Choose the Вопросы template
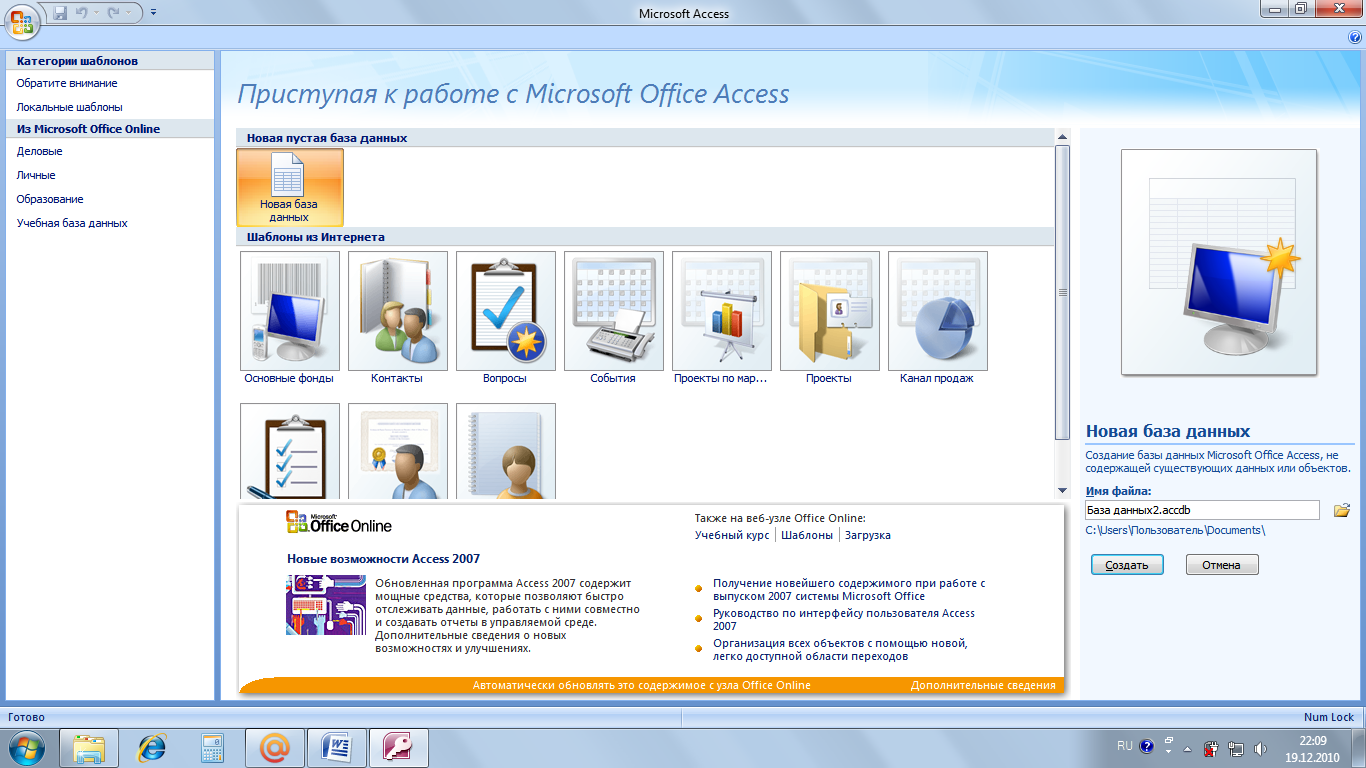 pos(505,318)
